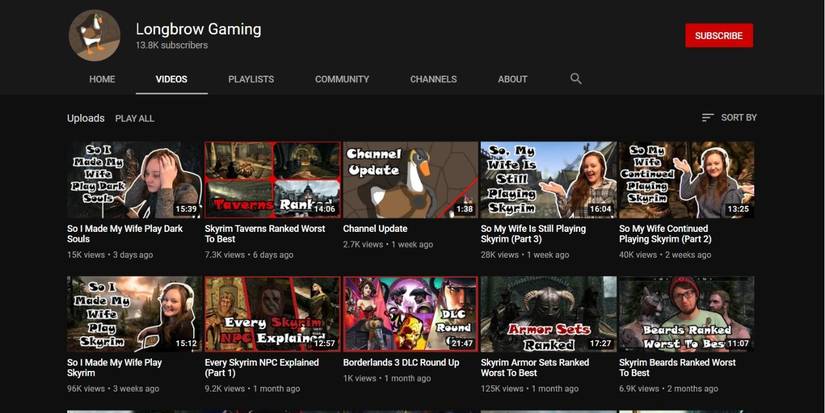The width and height of the screenshot is (825, 413).
Task: Open the About tab
Action: pos(512,79)
